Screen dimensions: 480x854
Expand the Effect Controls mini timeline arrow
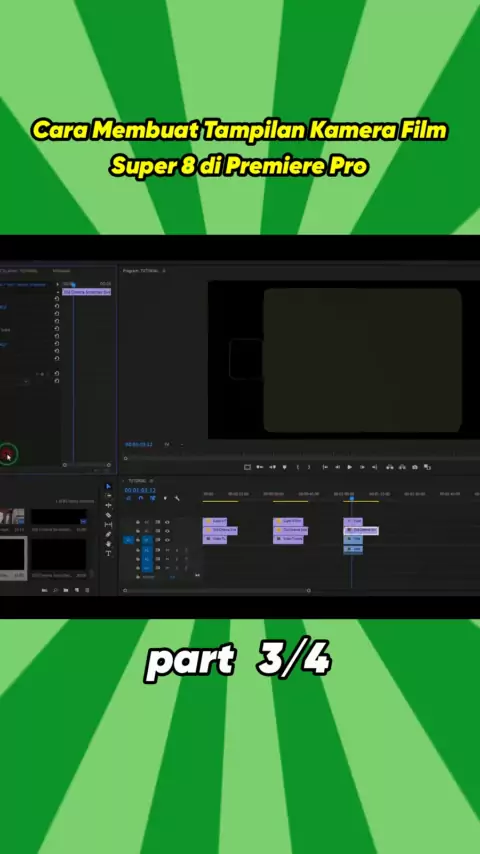[58, 284]
